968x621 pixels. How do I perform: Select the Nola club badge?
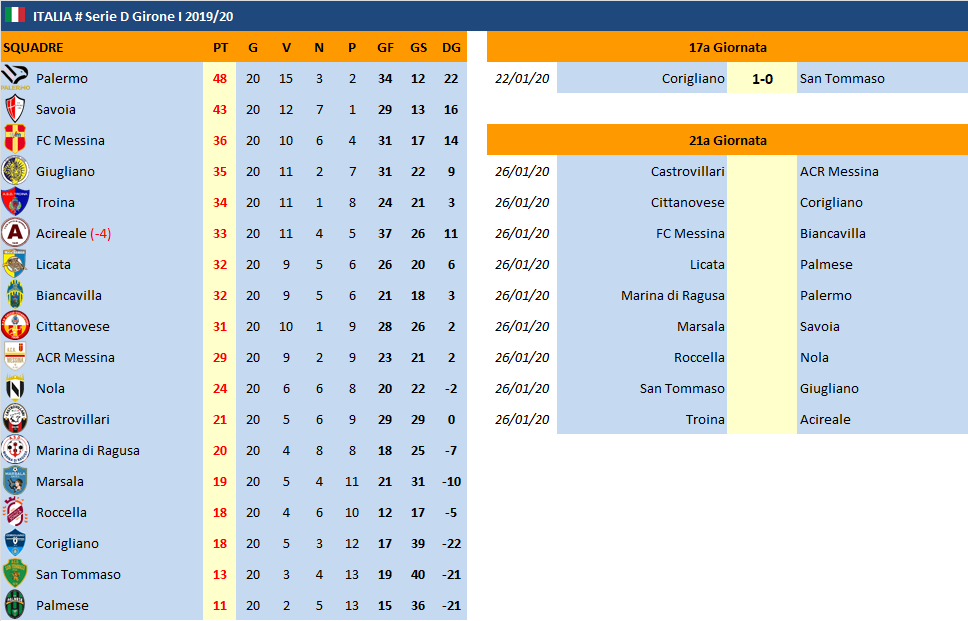coord(15,388)
